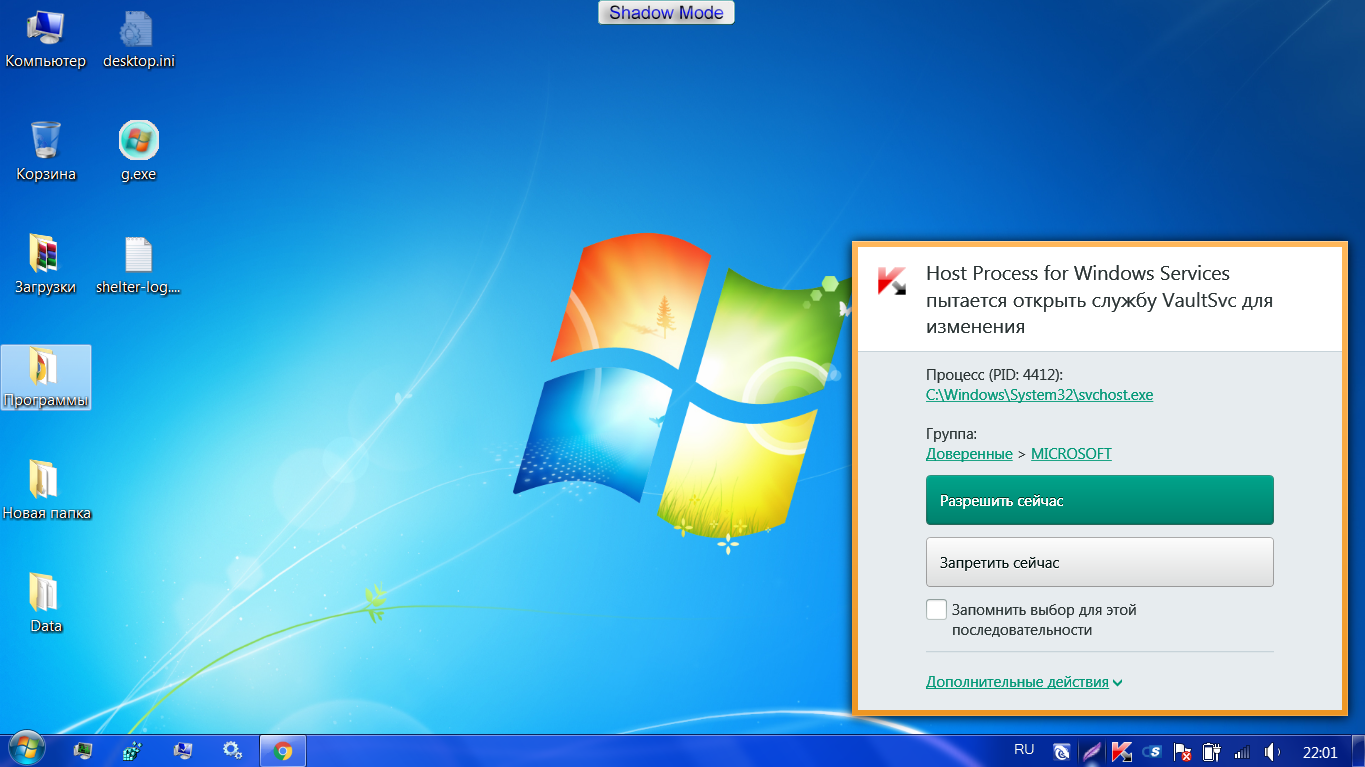
Task: Open the volume speaker tray icon
Action: tap(1272, 751)
